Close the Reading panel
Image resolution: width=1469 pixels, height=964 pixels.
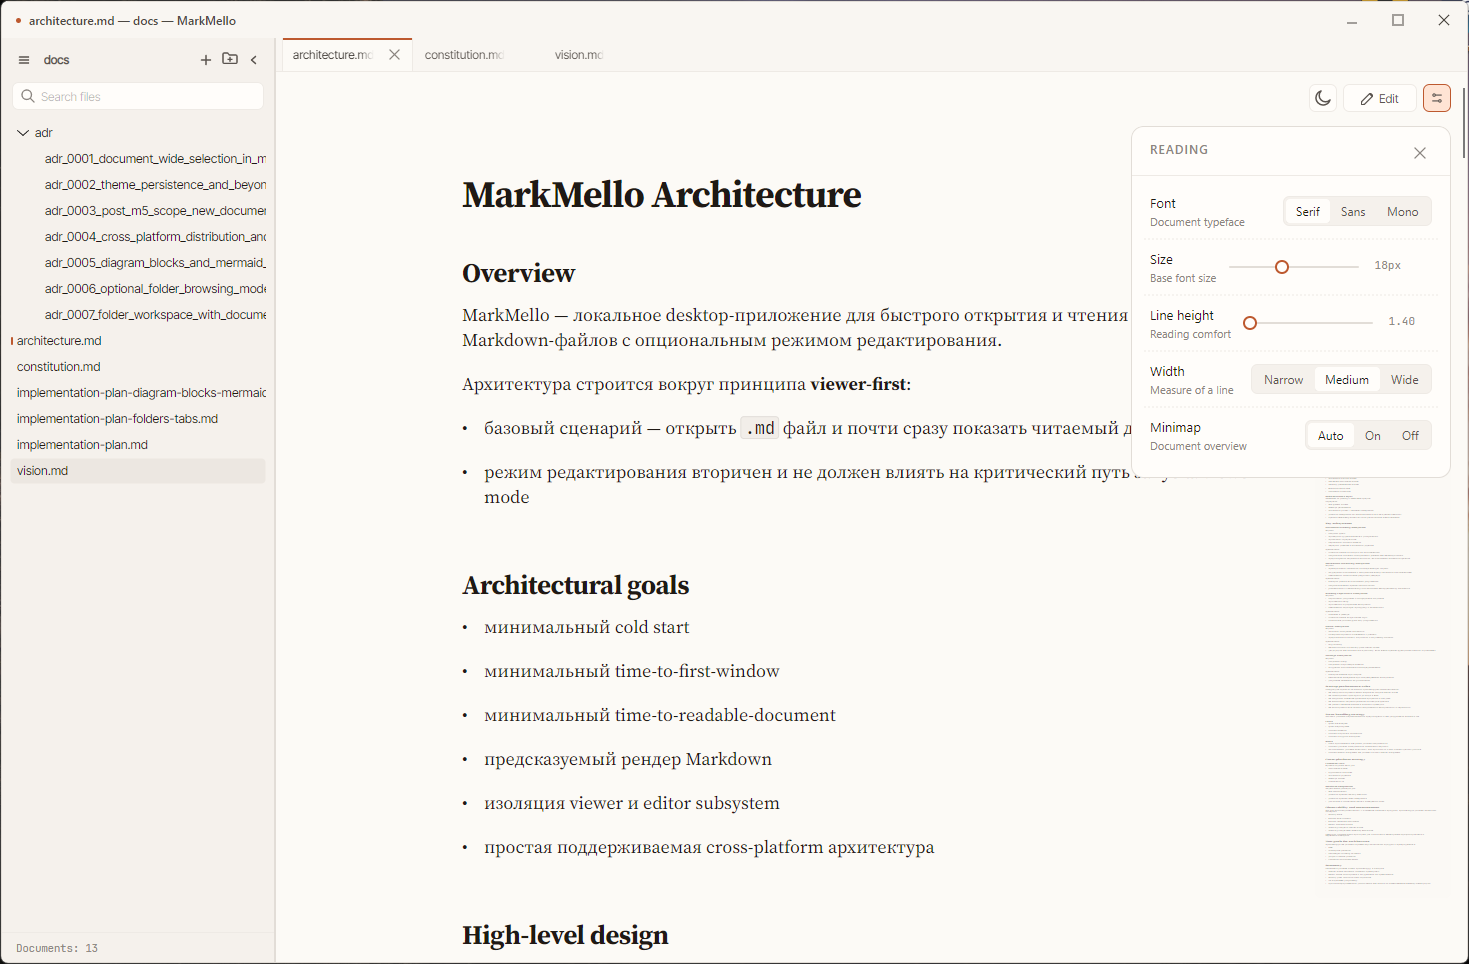(x=1420, y=153)
